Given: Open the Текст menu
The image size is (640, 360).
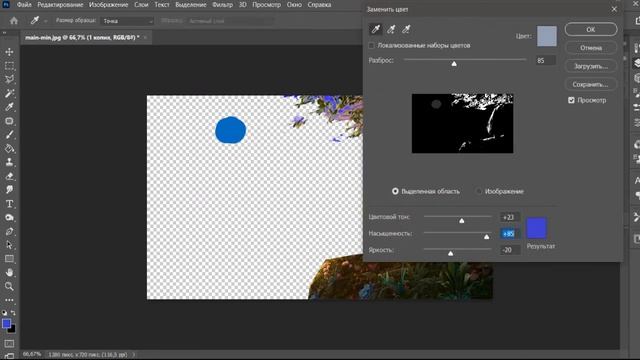Looking at the screenshot, I should point(162,5).
